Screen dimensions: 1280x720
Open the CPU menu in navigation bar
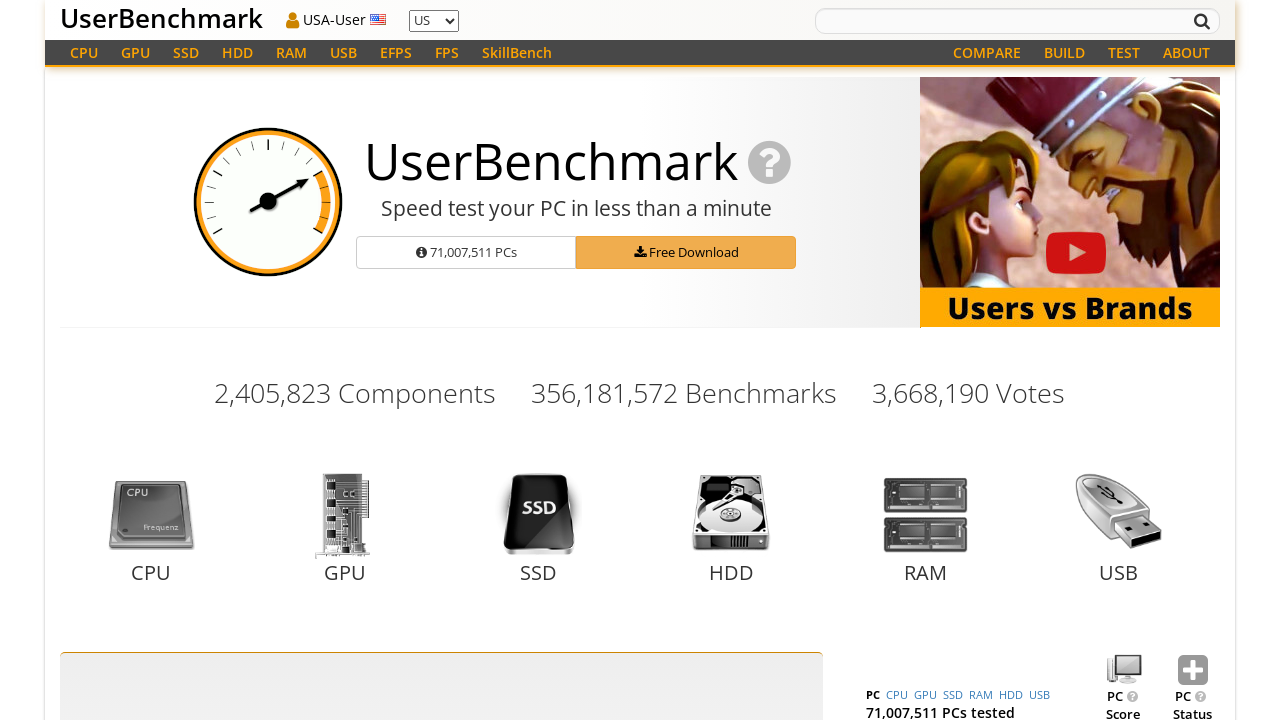pos(84,53)
